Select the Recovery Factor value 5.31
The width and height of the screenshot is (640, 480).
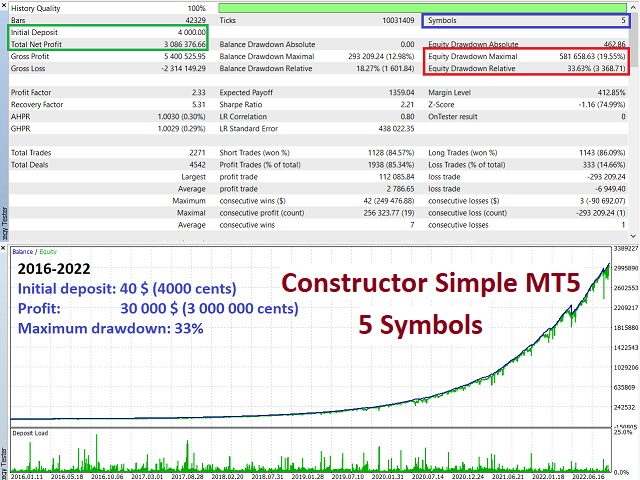(199, 104)
